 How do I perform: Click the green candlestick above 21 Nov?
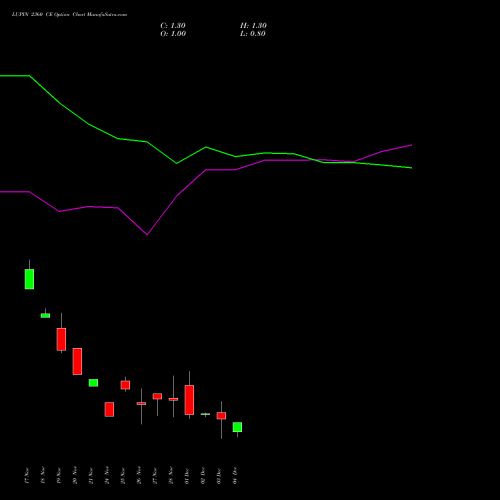[x=93, y=383]
